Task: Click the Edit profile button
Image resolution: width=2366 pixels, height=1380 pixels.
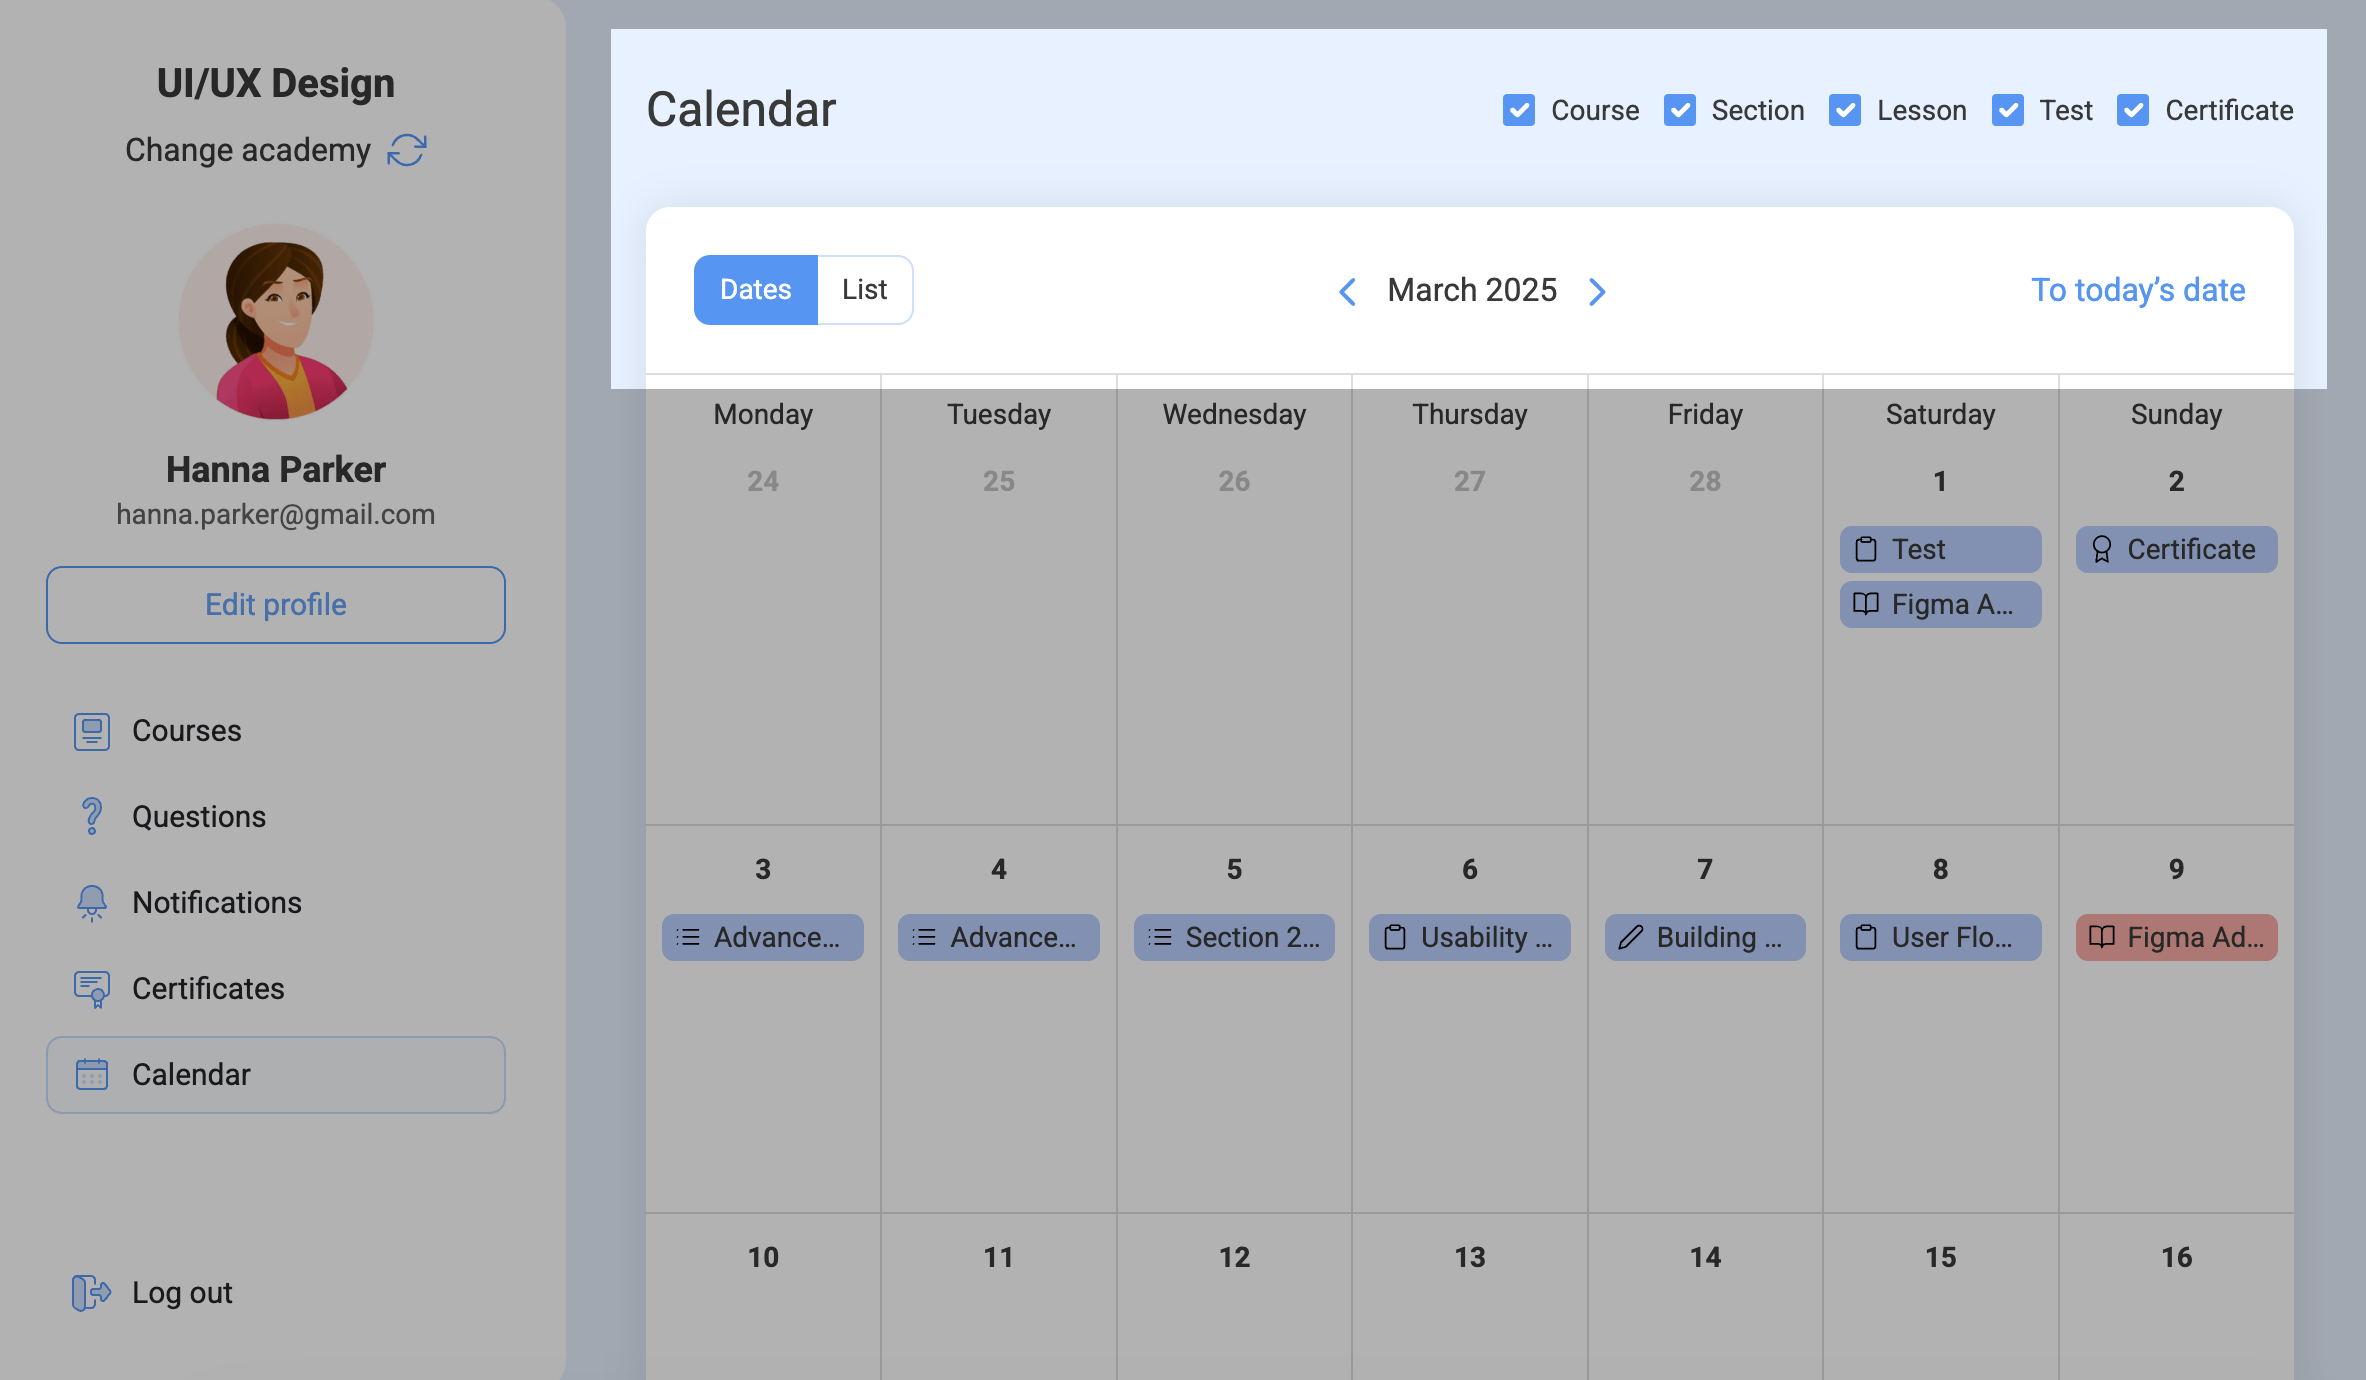Action: (276, 605)
